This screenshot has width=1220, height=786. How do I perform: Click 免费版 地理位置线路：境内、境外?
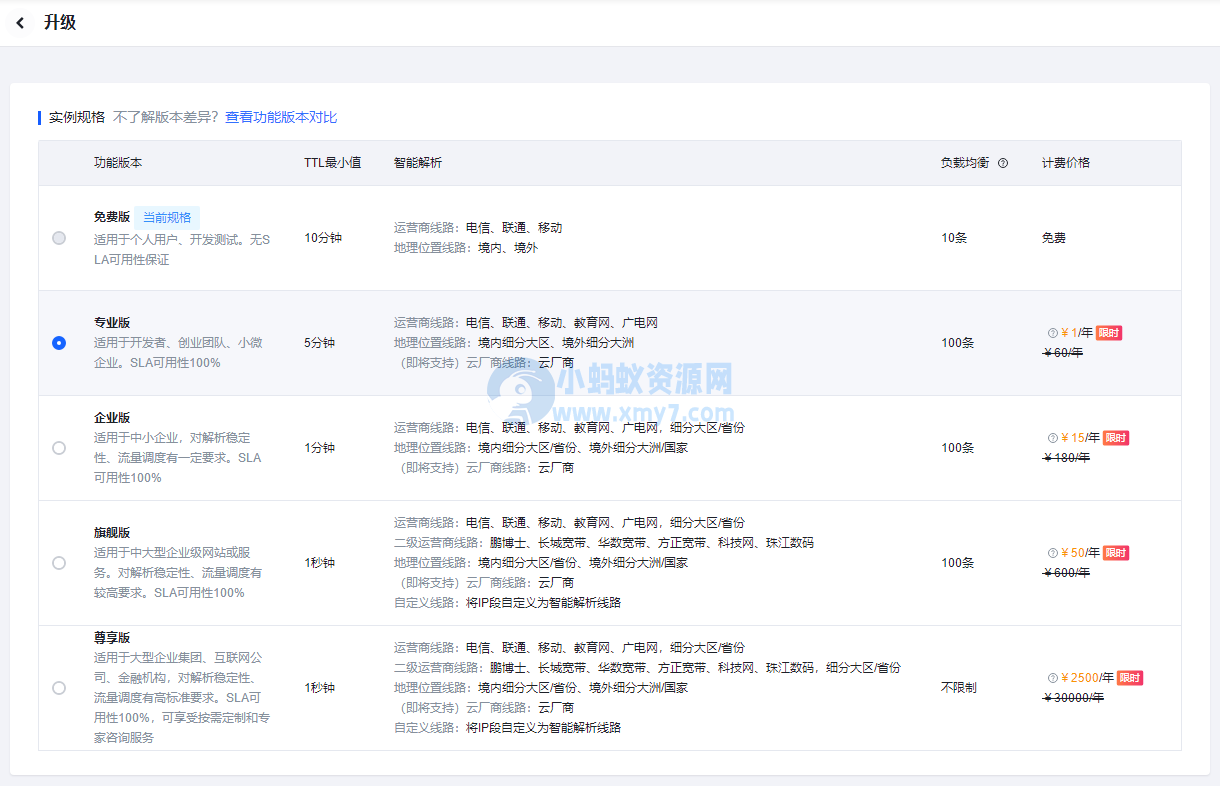pyautogui.click(x=466, y=248)
